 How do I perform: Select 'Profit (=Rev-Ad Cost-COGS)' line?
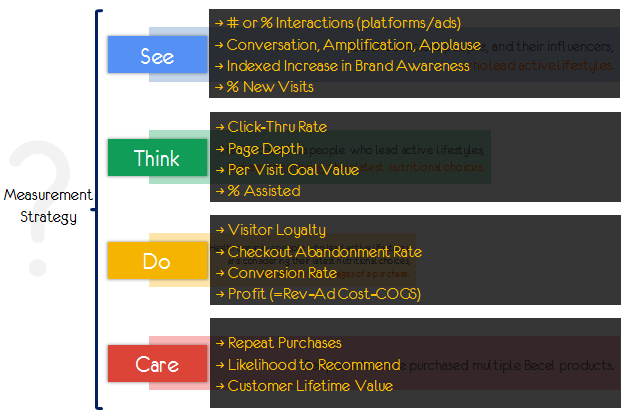(318, 294)
